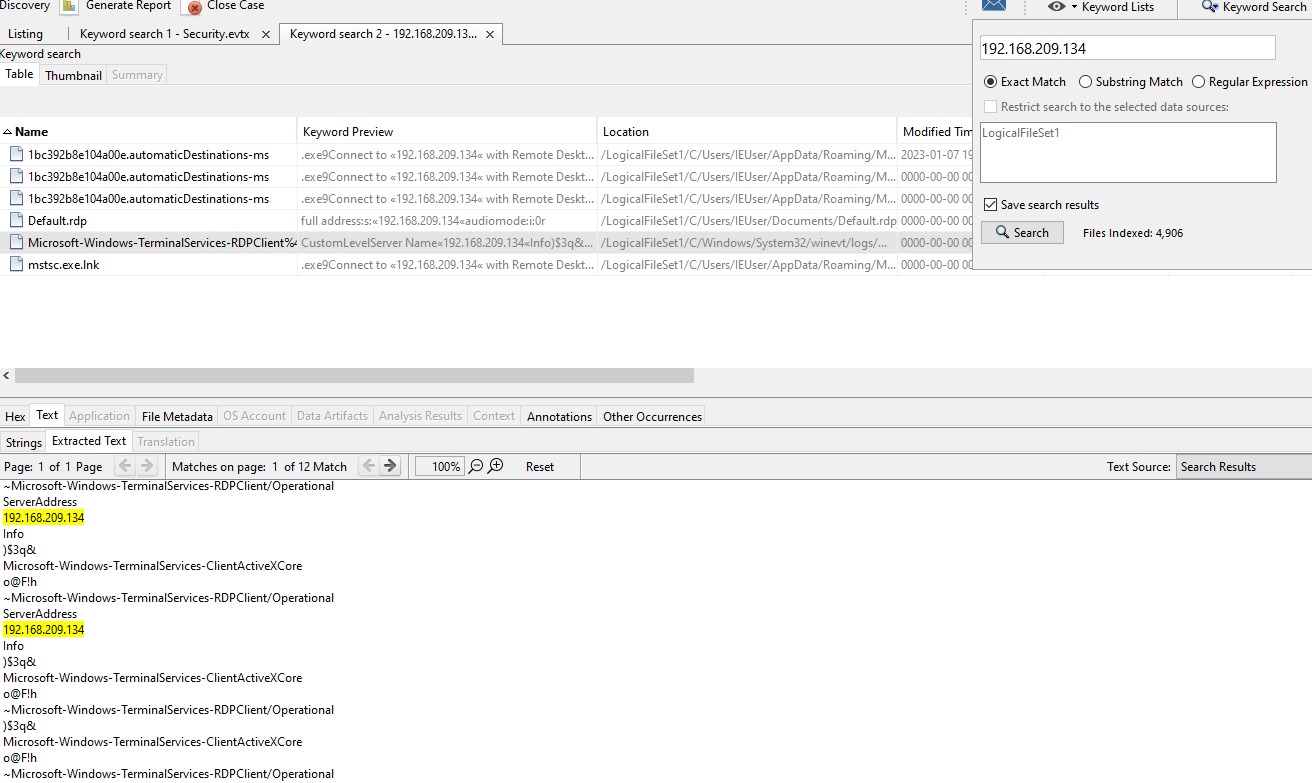
Task: Click the Default.rdp file icon
Action: [x=15, y=221]
